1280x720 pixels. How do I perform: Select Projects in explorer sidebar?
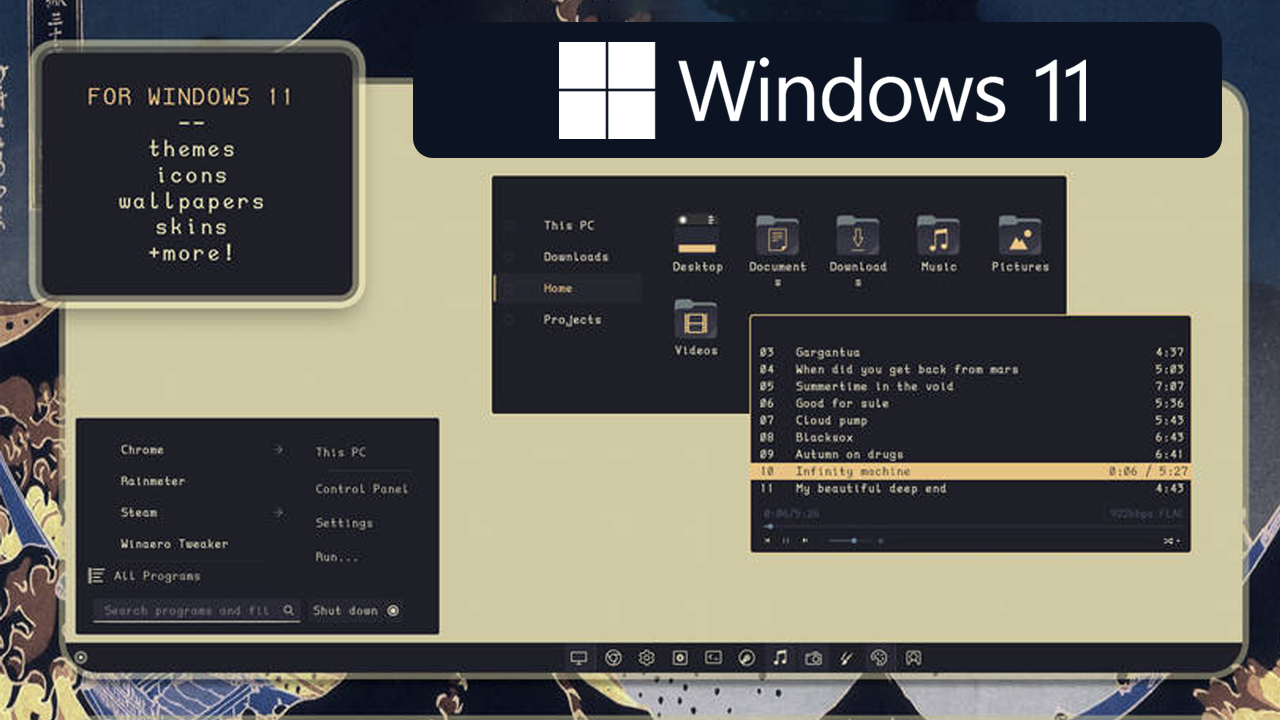click(572, 320)
